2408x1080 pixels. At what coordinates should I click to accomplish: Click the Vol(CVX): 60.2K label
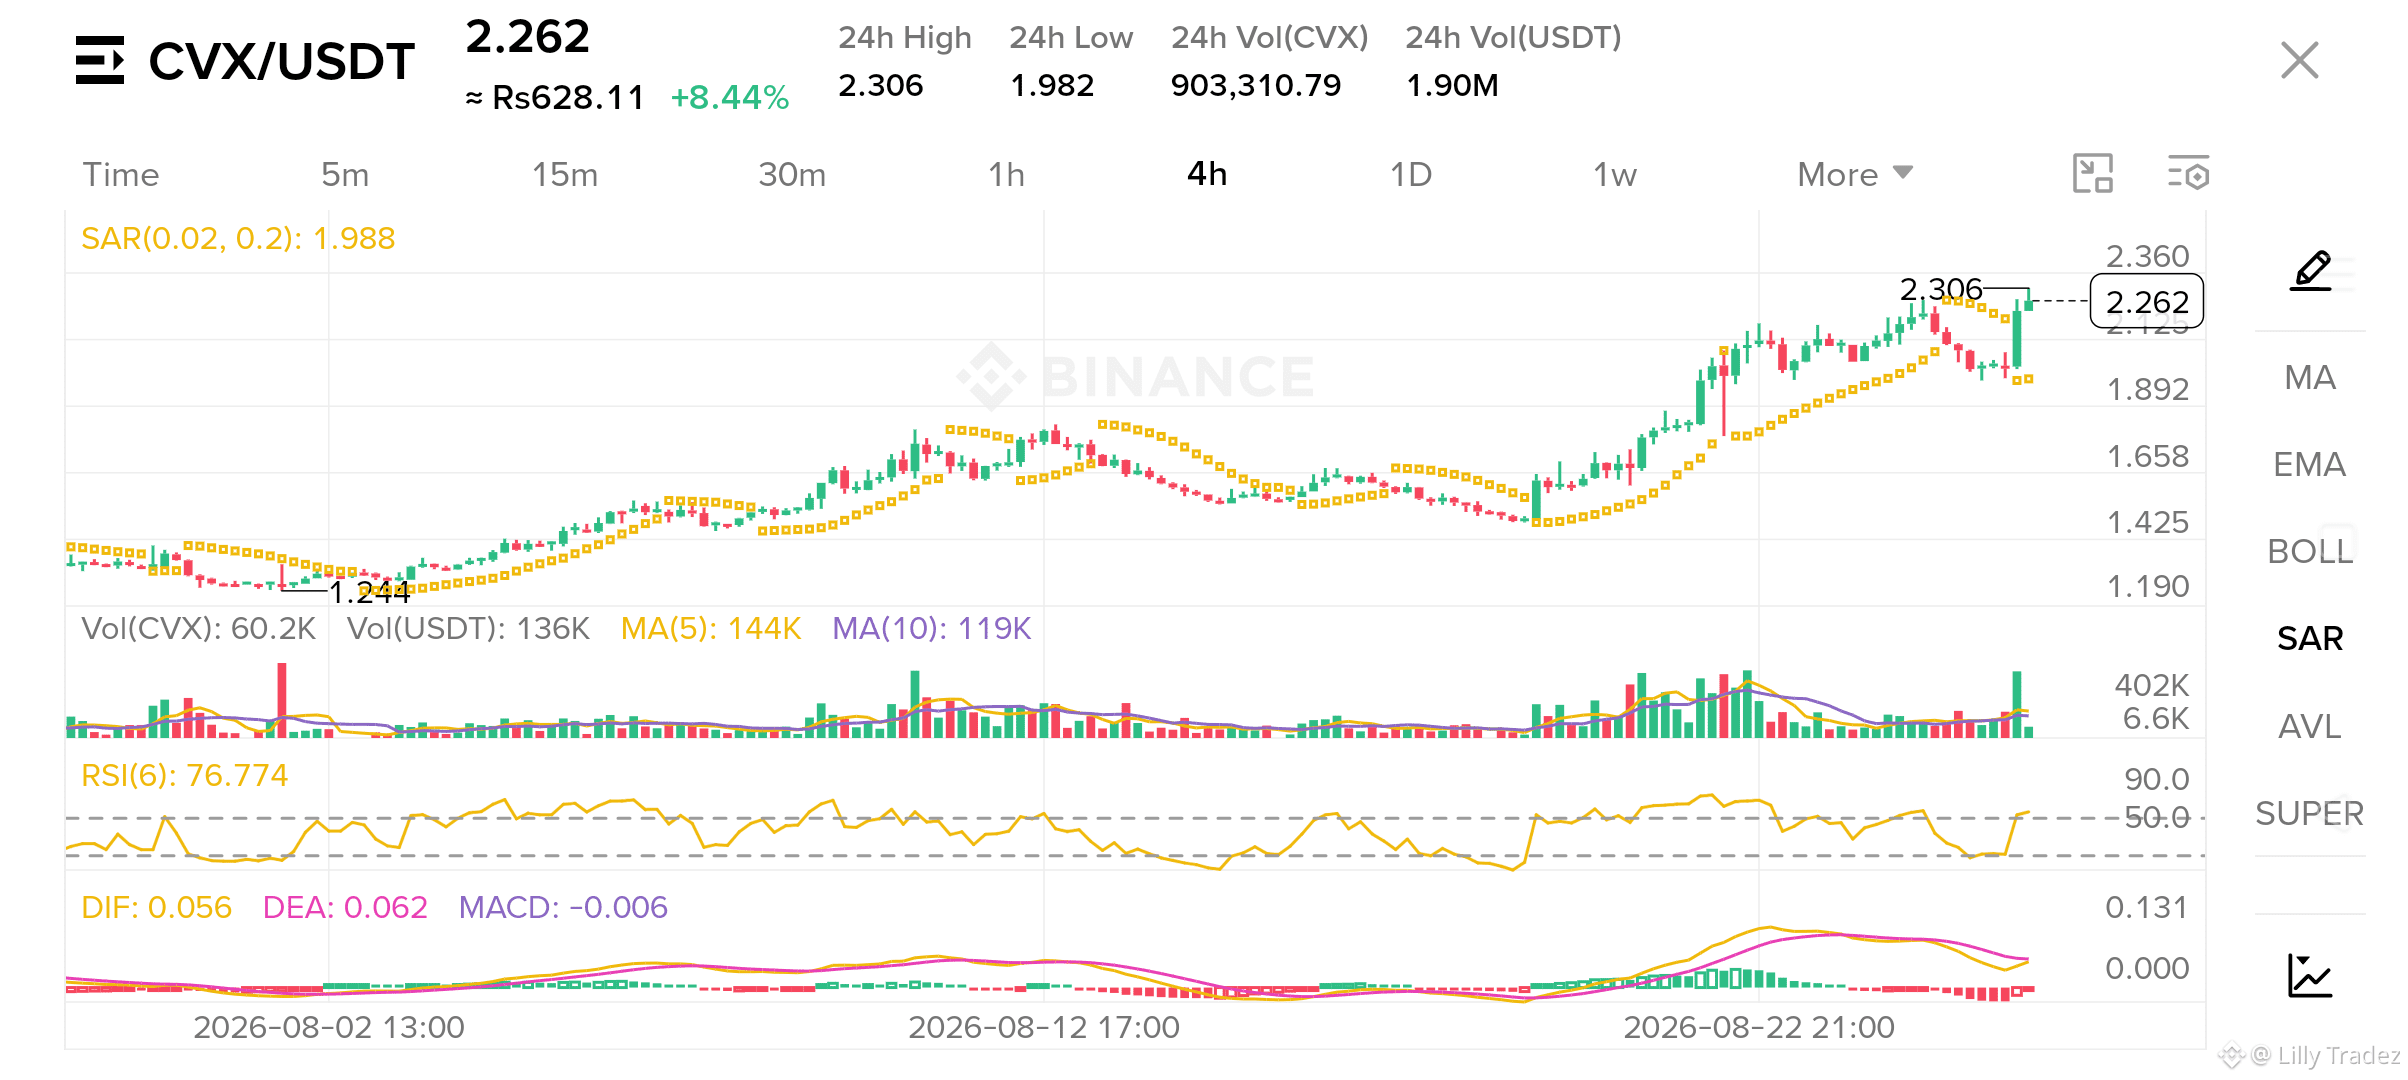[198, 628]
